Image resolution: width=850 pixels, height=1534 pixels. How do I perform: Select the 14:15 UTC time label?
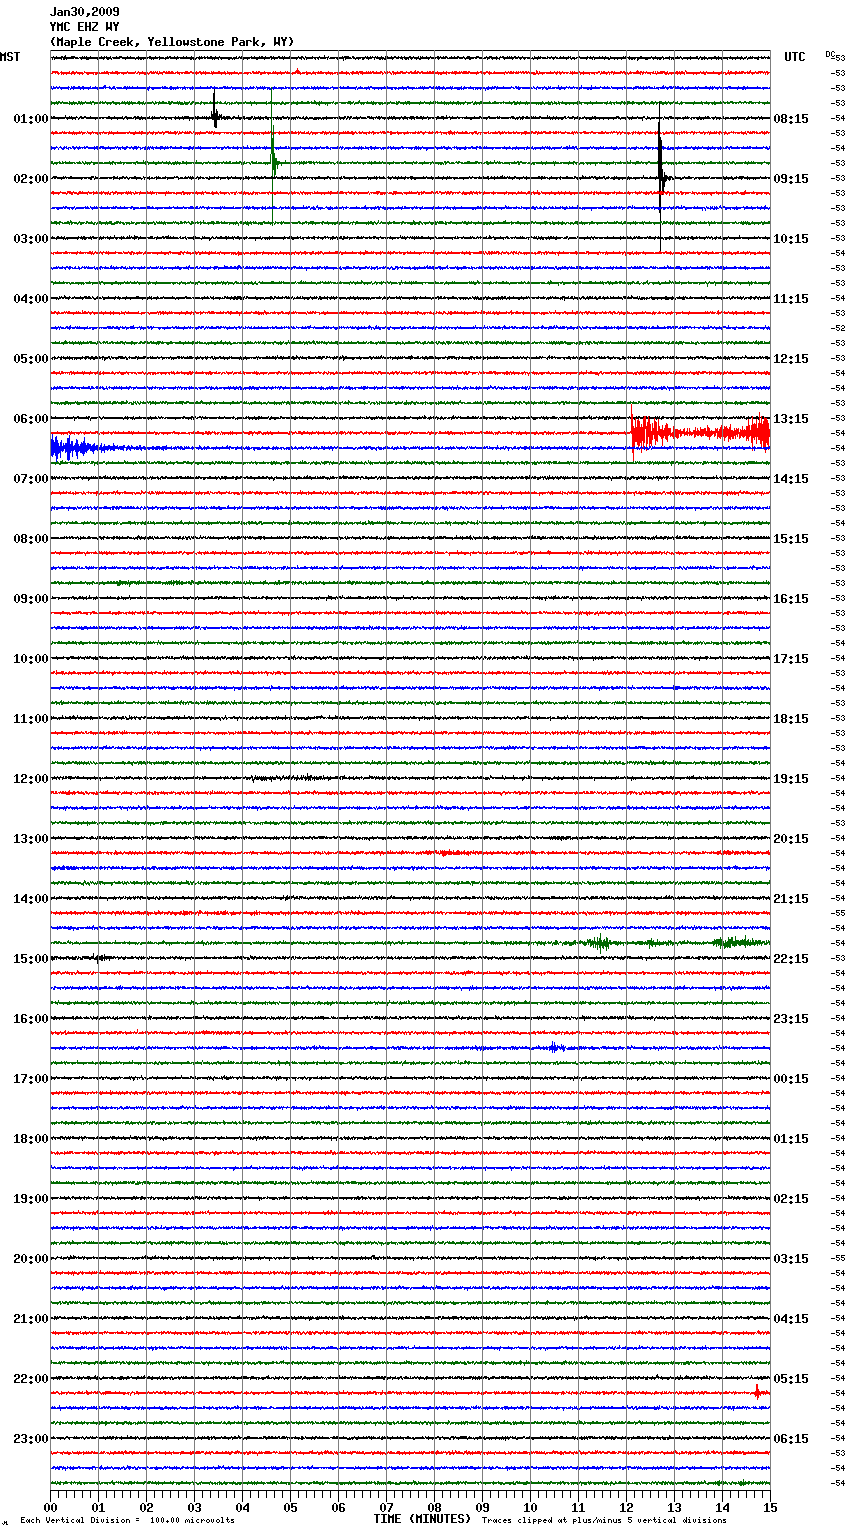[791, 479]
